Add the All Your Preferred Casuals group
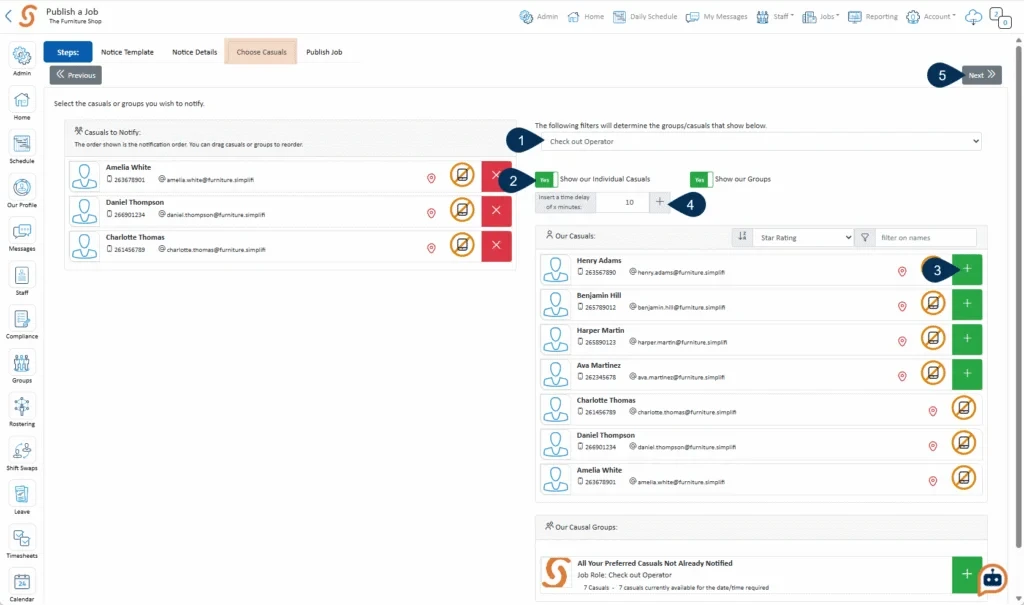The width and height of the screenshot is (1024, 605). coord(967,574)
